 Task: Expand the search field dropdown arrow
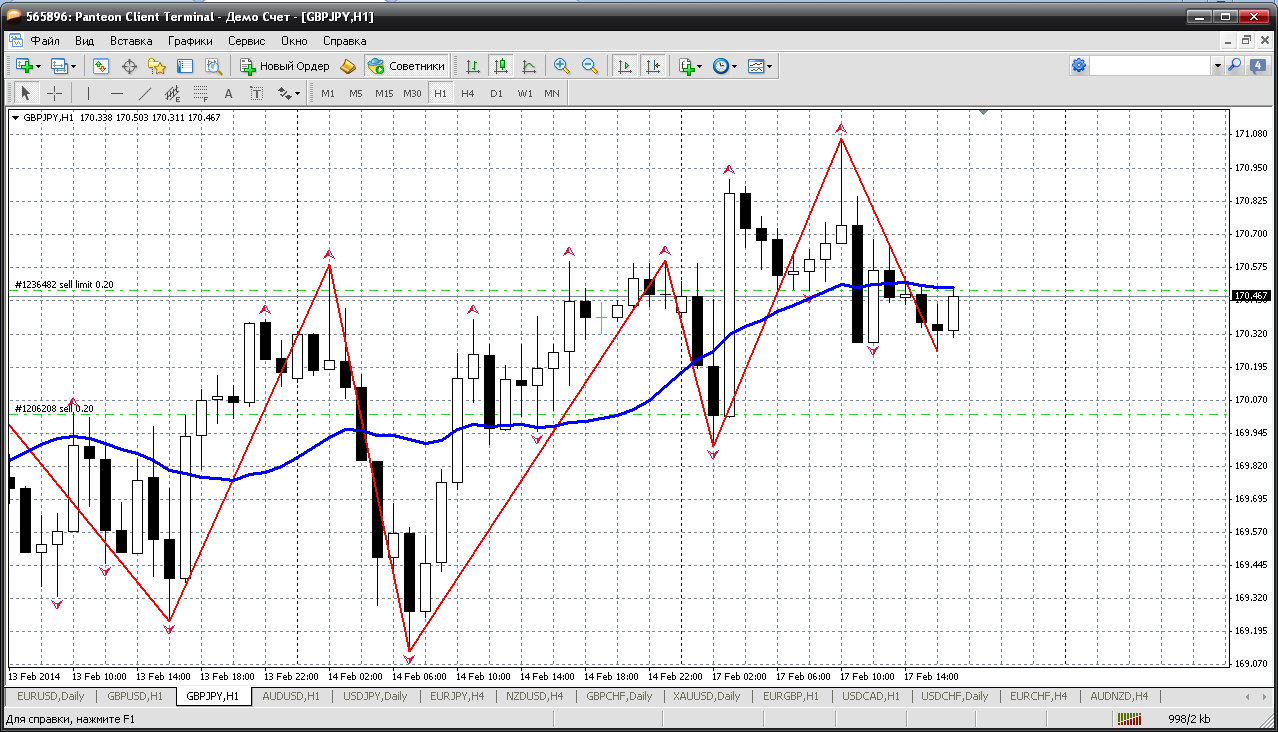coord(1217,65)
